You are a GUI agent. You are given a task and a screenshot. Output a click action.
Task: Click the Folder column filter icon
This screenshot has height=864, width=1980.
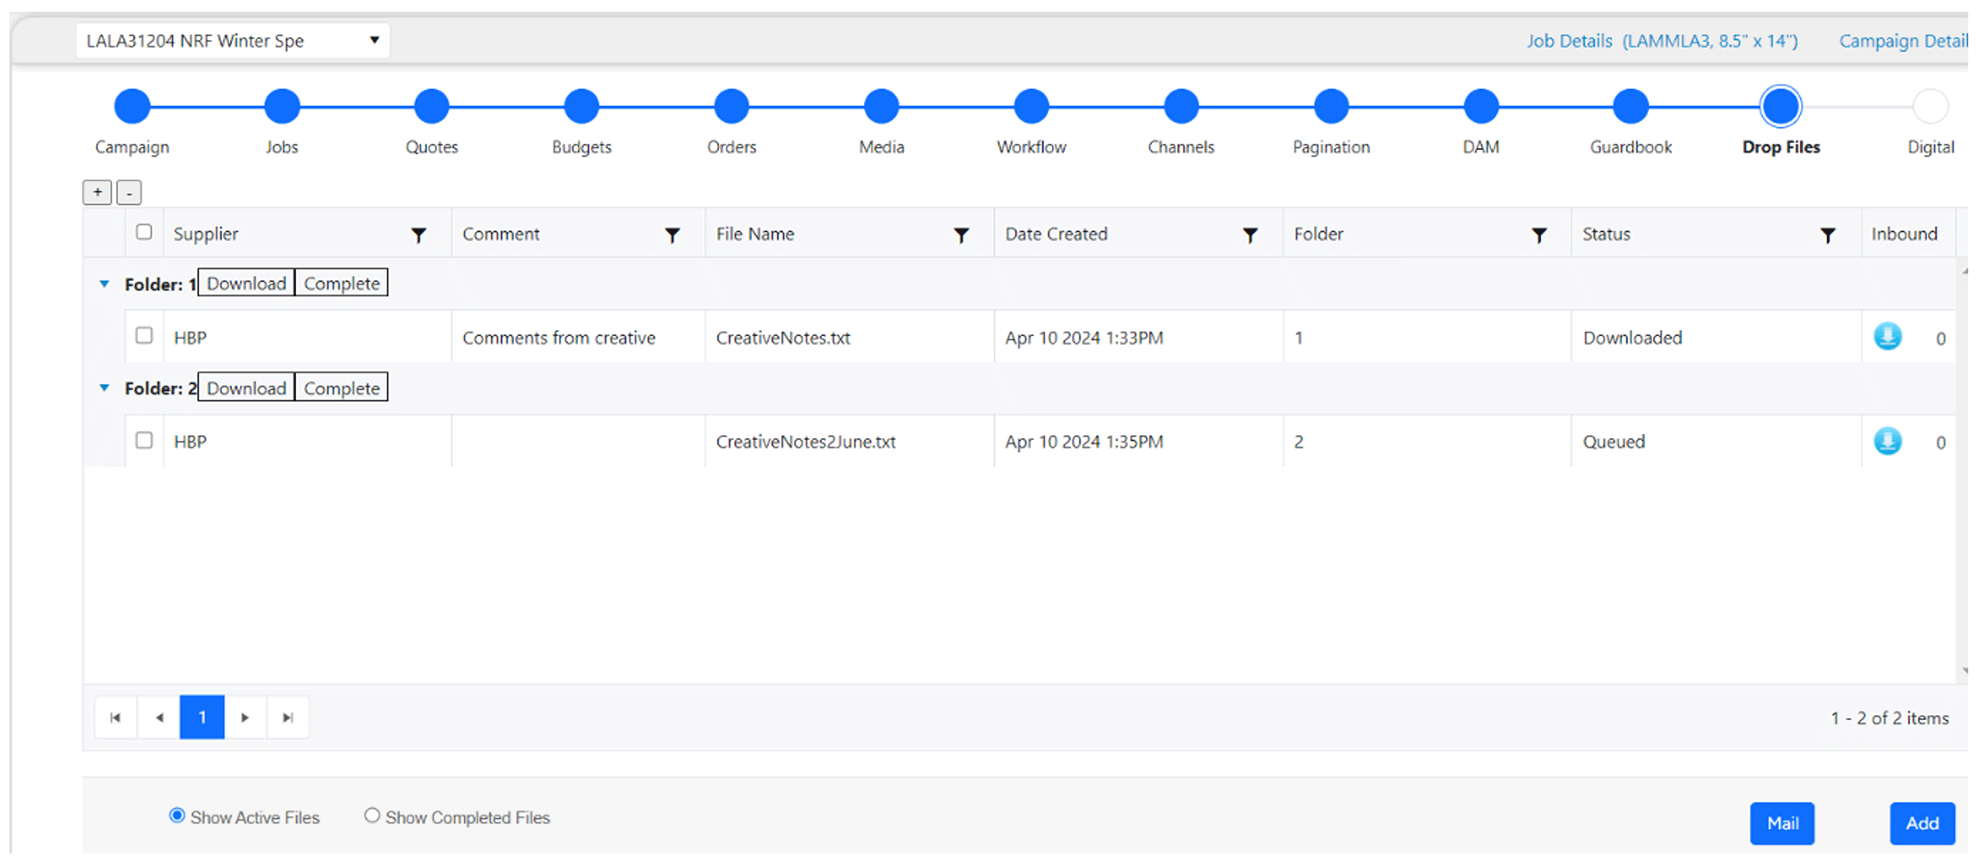click(x=1539, y=235)
